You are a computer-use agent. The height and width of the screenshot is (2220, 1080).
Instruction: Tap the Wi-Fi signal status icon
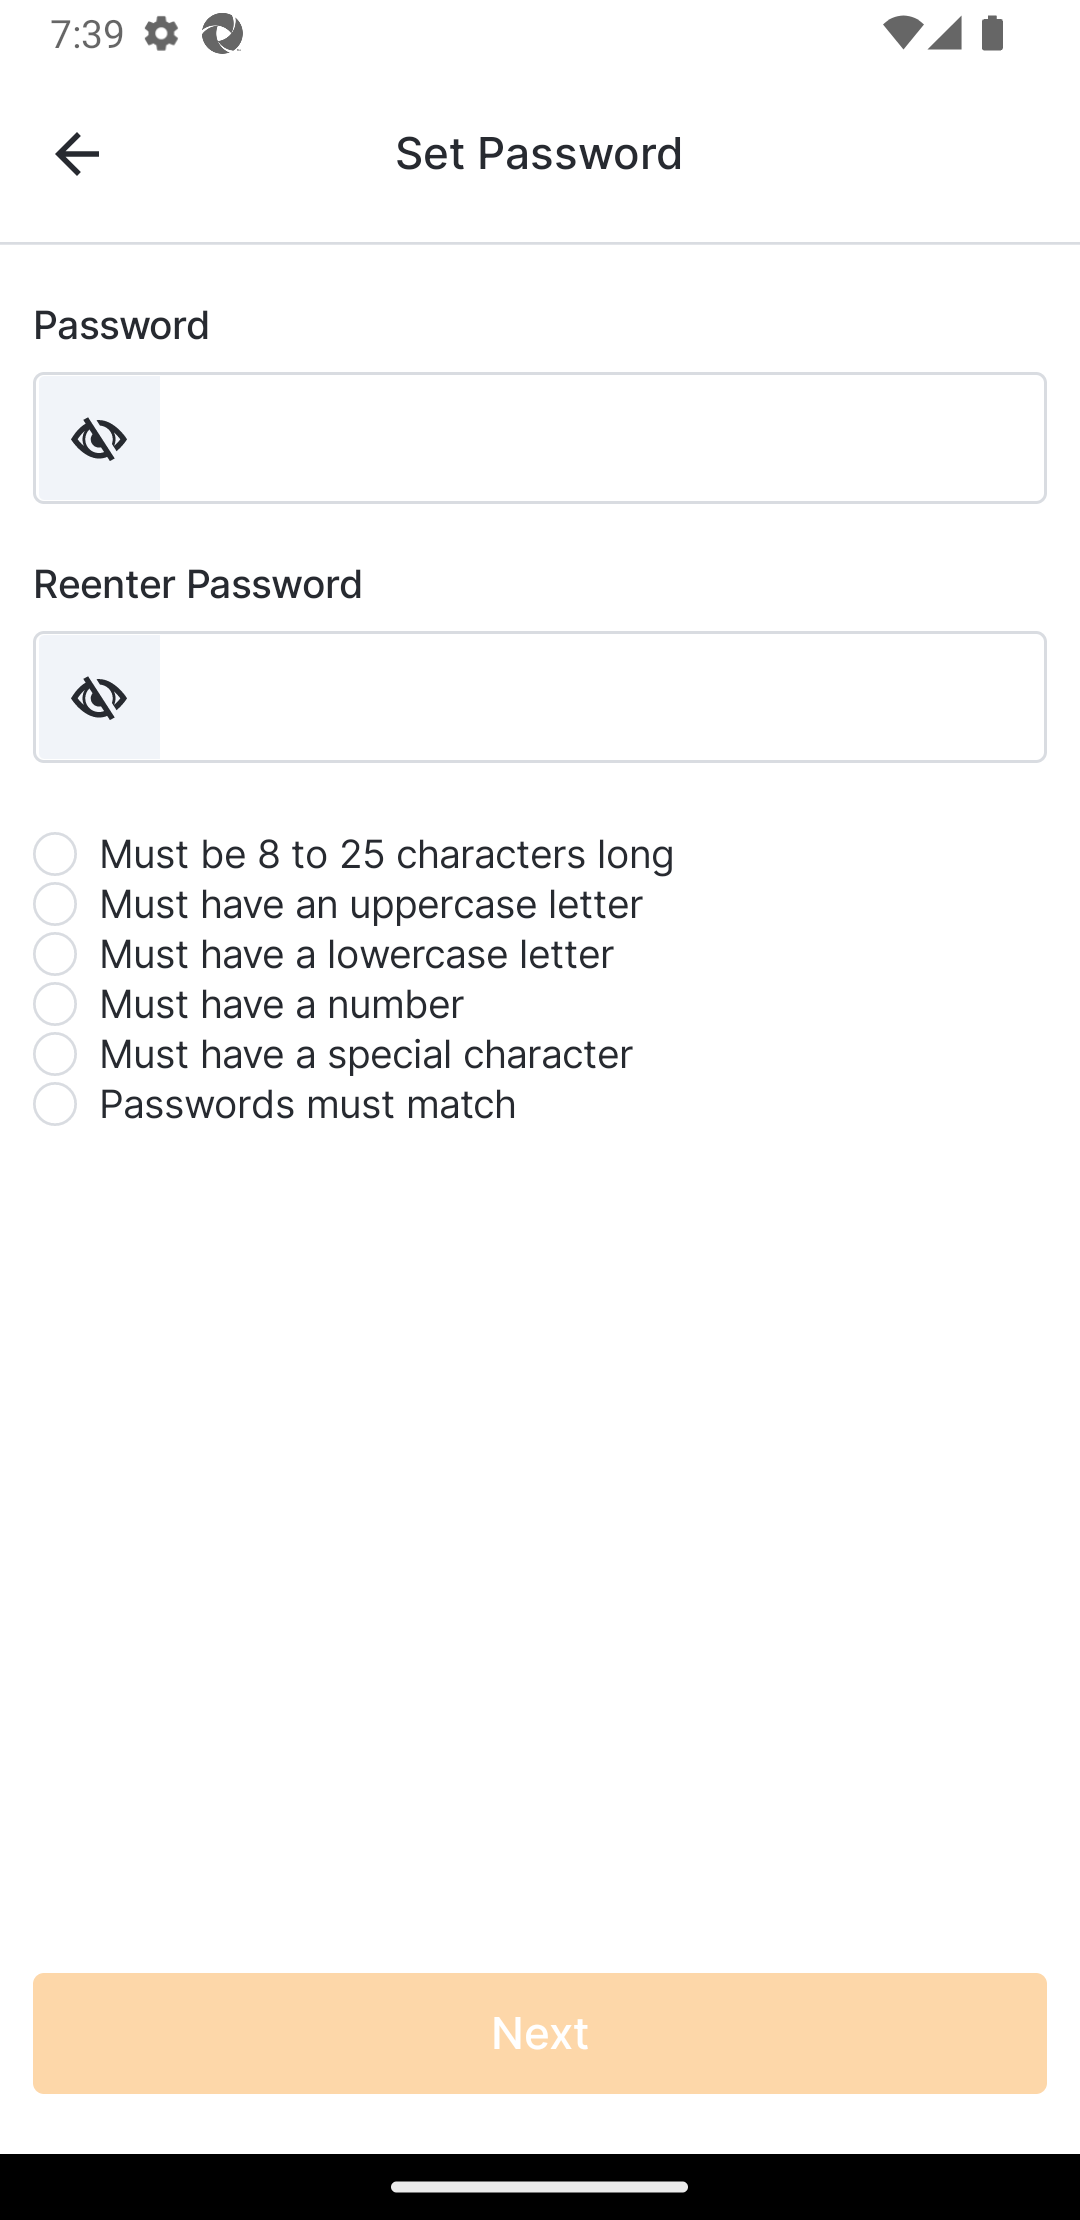(x=903, y=34)
